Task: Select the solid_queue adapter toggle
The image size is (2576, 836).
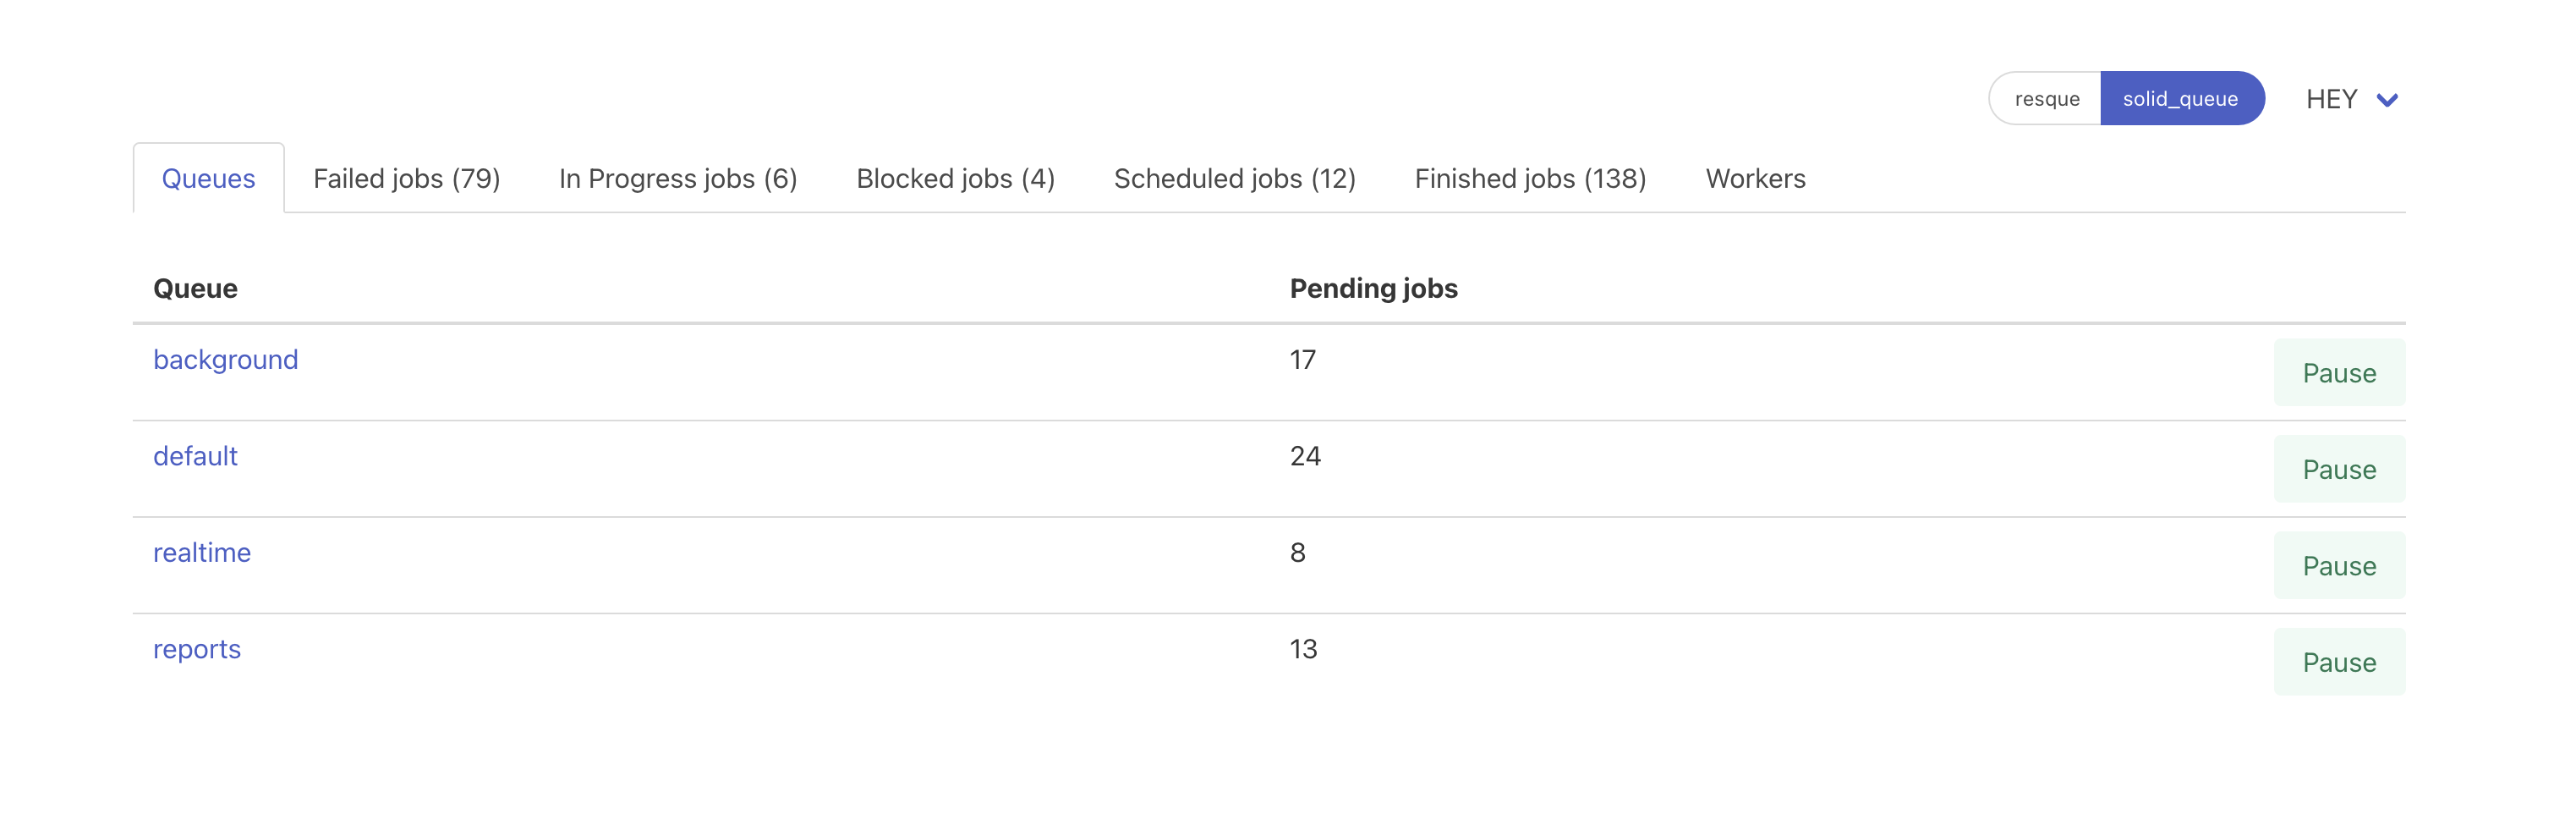Action: tap(2180, 99)
